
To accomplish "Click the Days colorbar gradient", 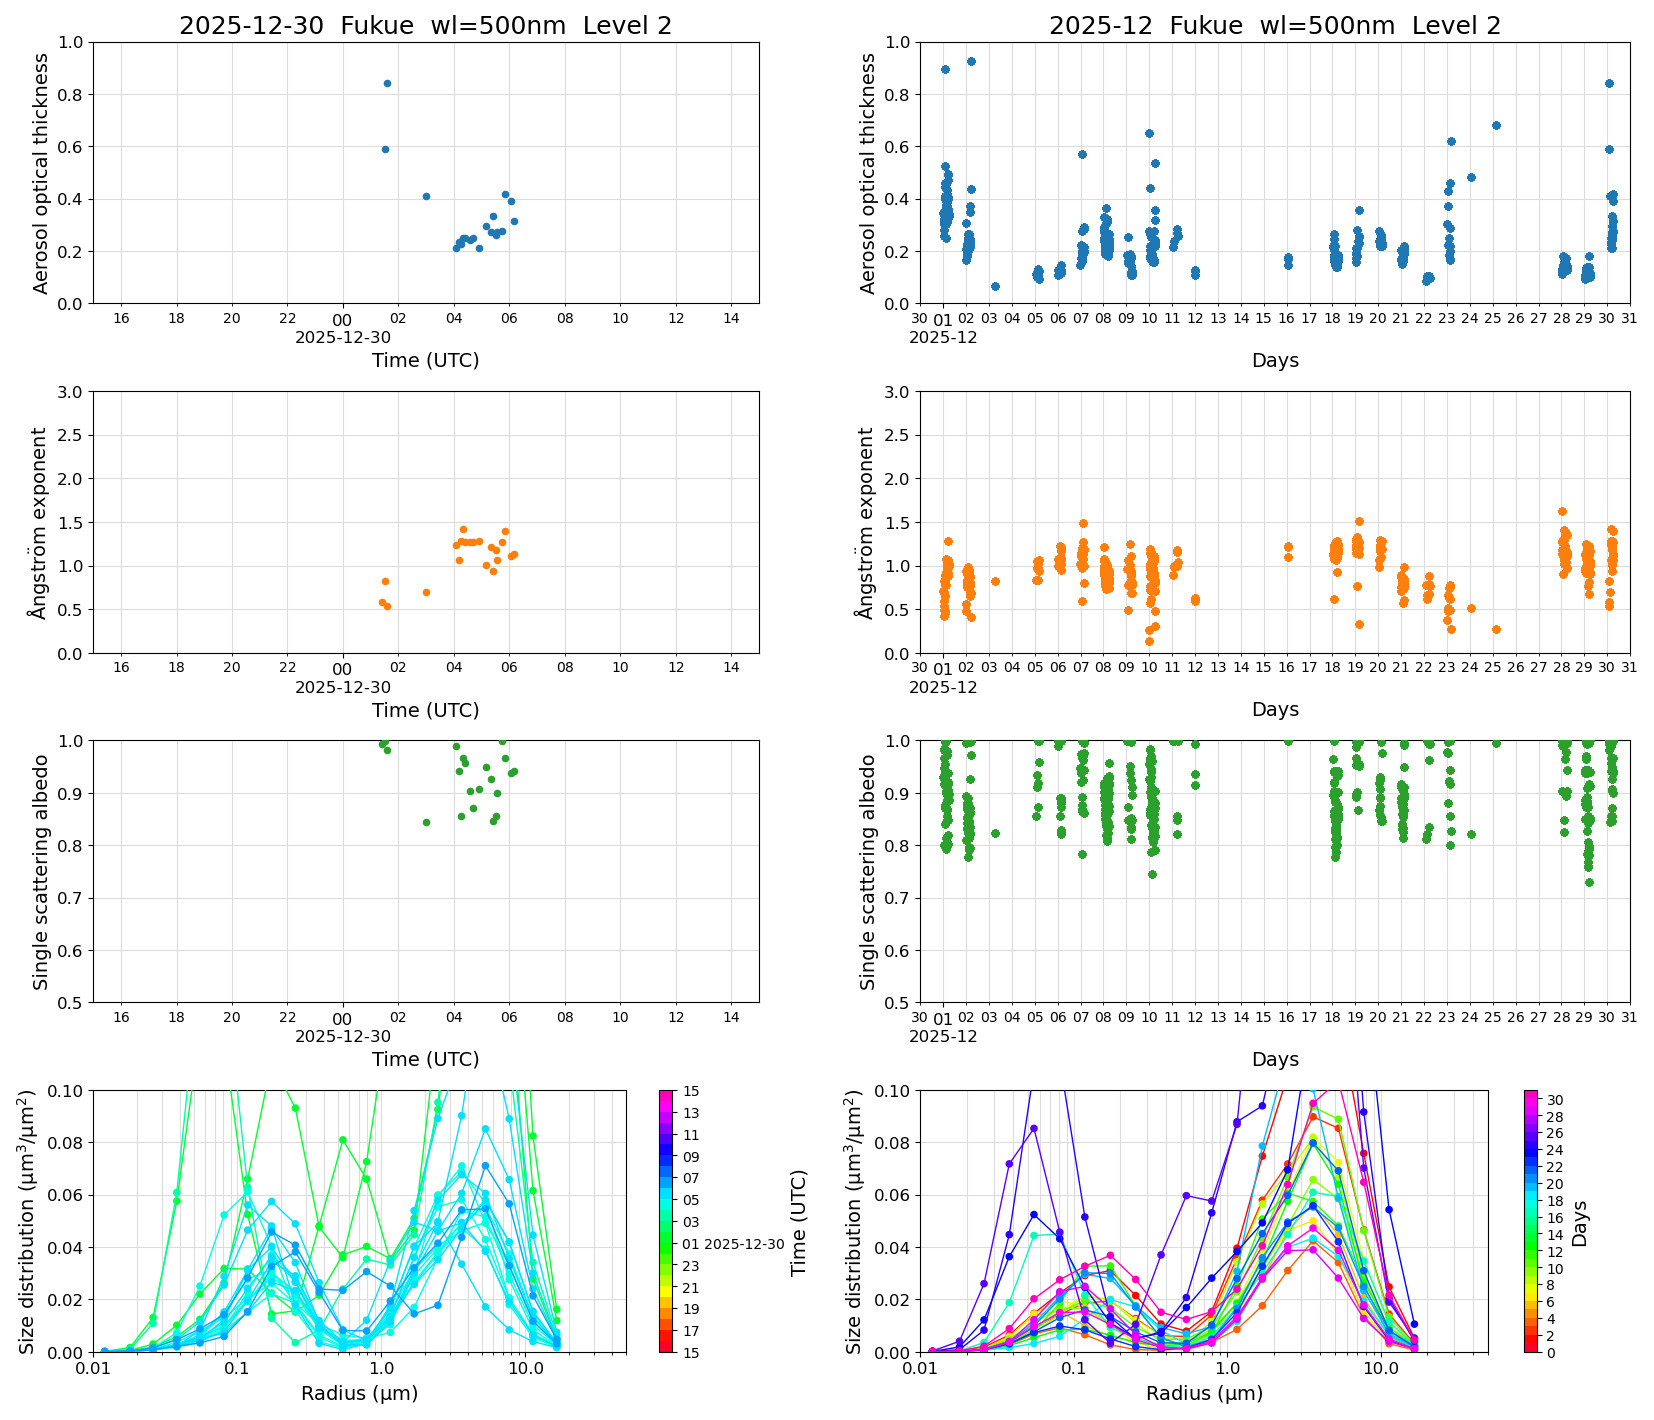I will click(1531, 1220).
